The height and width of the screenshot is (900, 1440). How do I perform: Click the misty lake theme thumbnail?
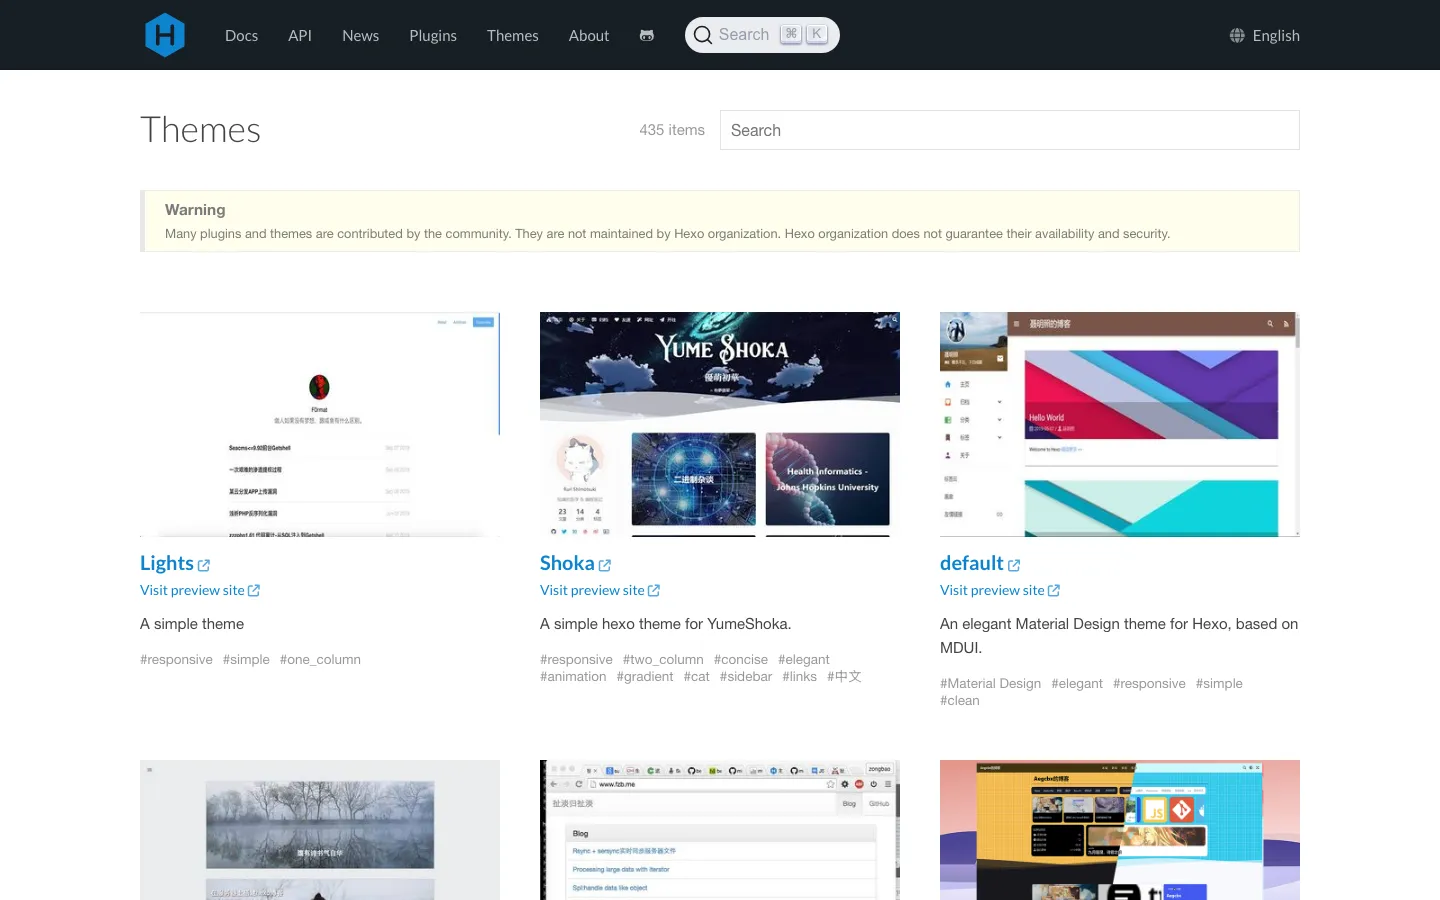coord(320,830)
